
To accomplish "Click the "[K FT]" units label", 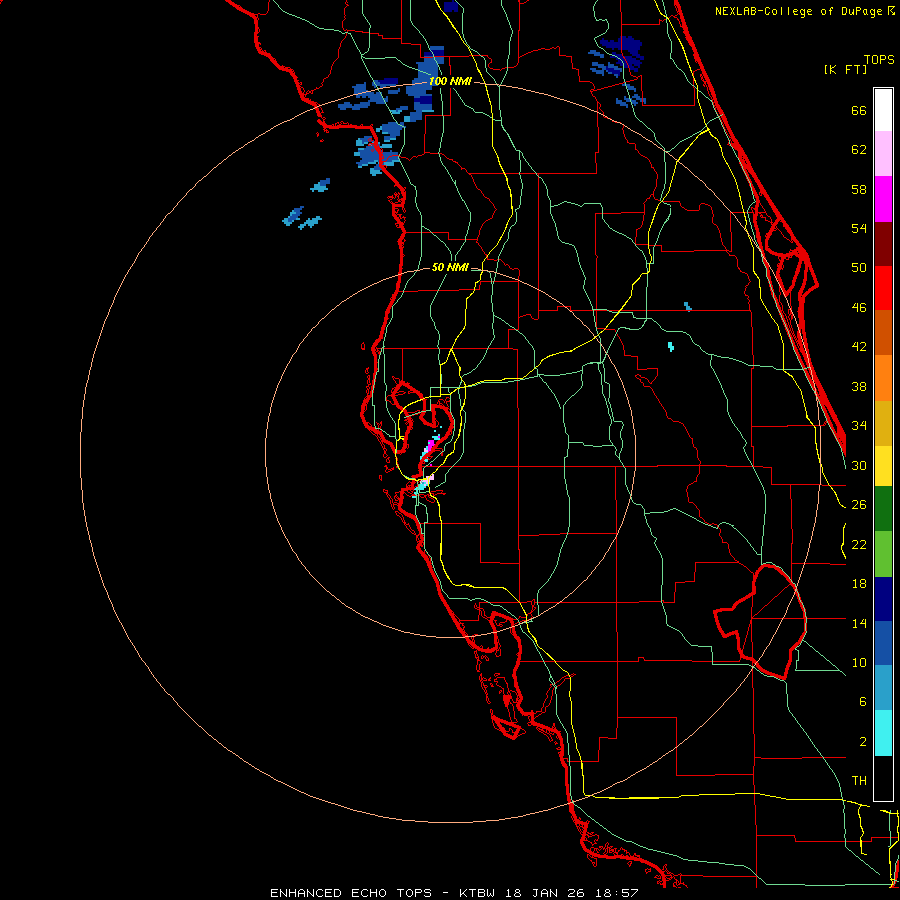I will [845, 69].
